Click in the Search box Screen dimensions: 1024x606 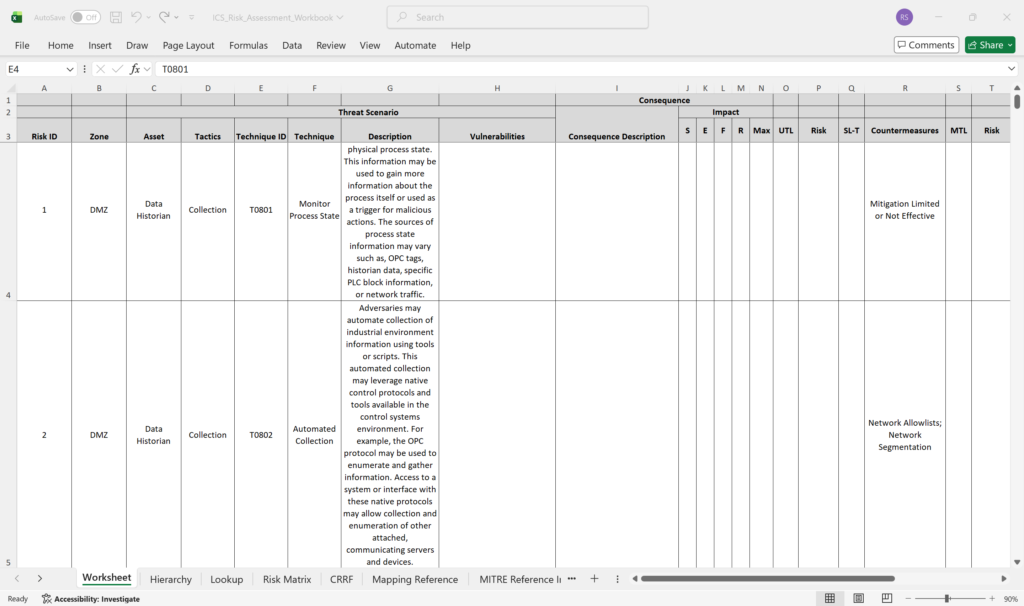[517, 18]
